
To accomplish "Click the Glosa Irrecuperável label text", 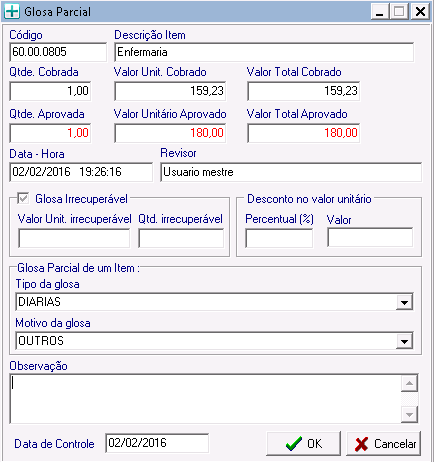I will [x=81, y=199].
